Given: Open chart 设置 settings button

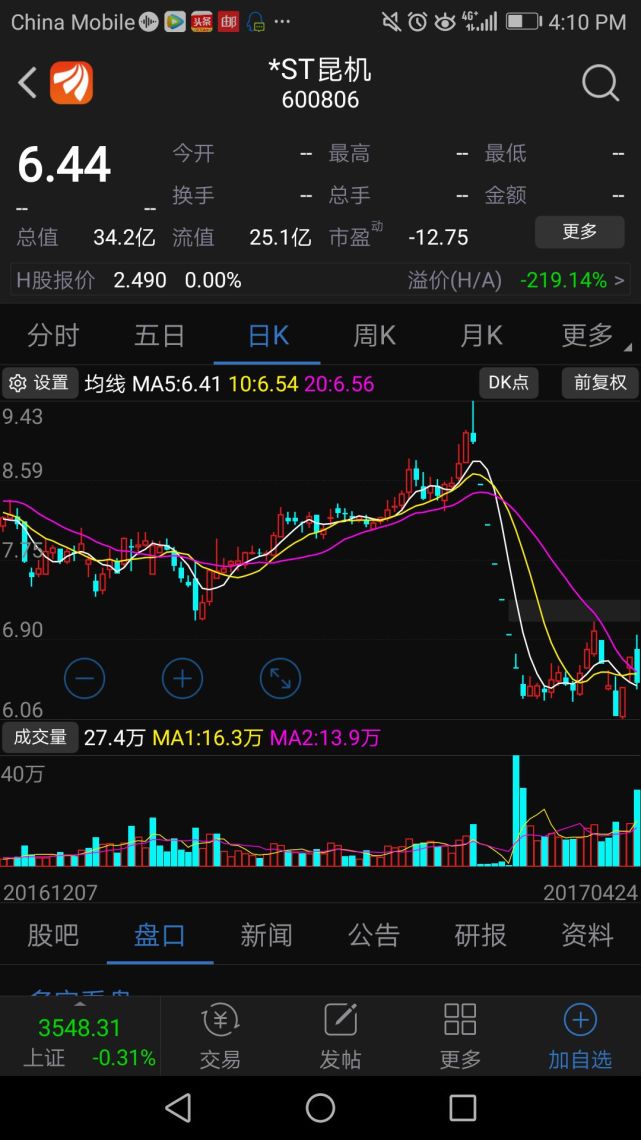Looking at the screenshot, I should (40, 383).
